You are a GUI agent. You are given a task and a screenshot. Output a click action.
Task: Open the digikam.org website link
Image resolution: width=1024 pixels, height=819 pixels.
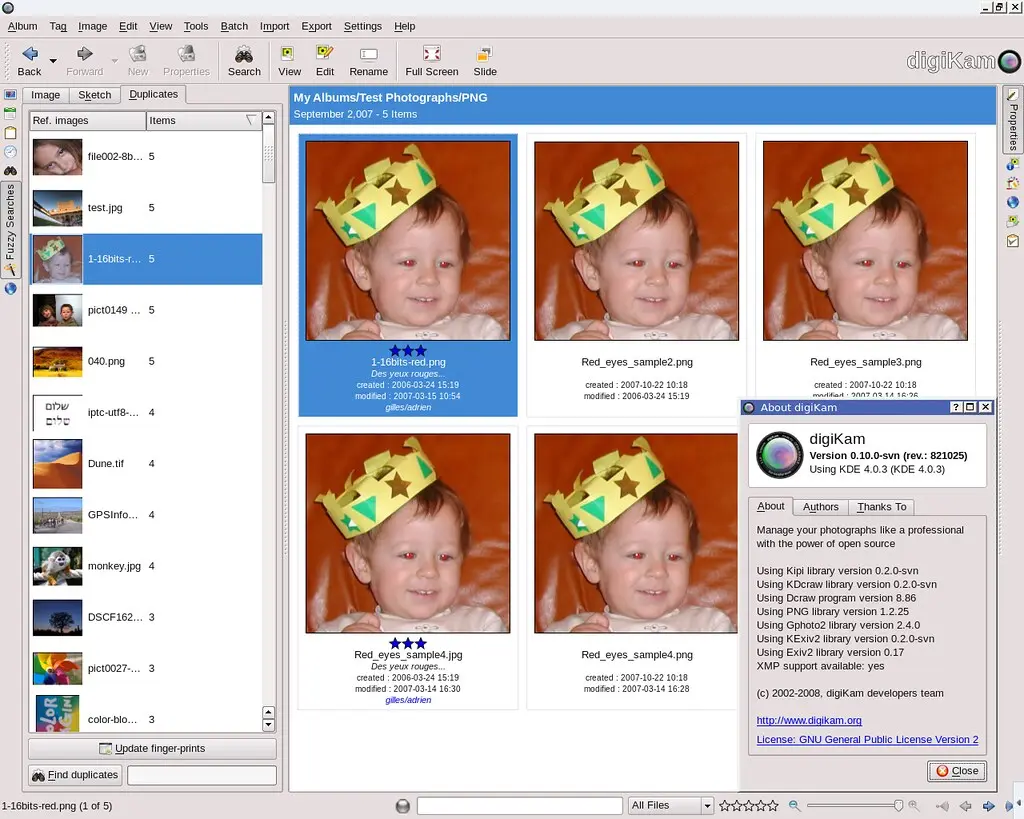point(808,720)
